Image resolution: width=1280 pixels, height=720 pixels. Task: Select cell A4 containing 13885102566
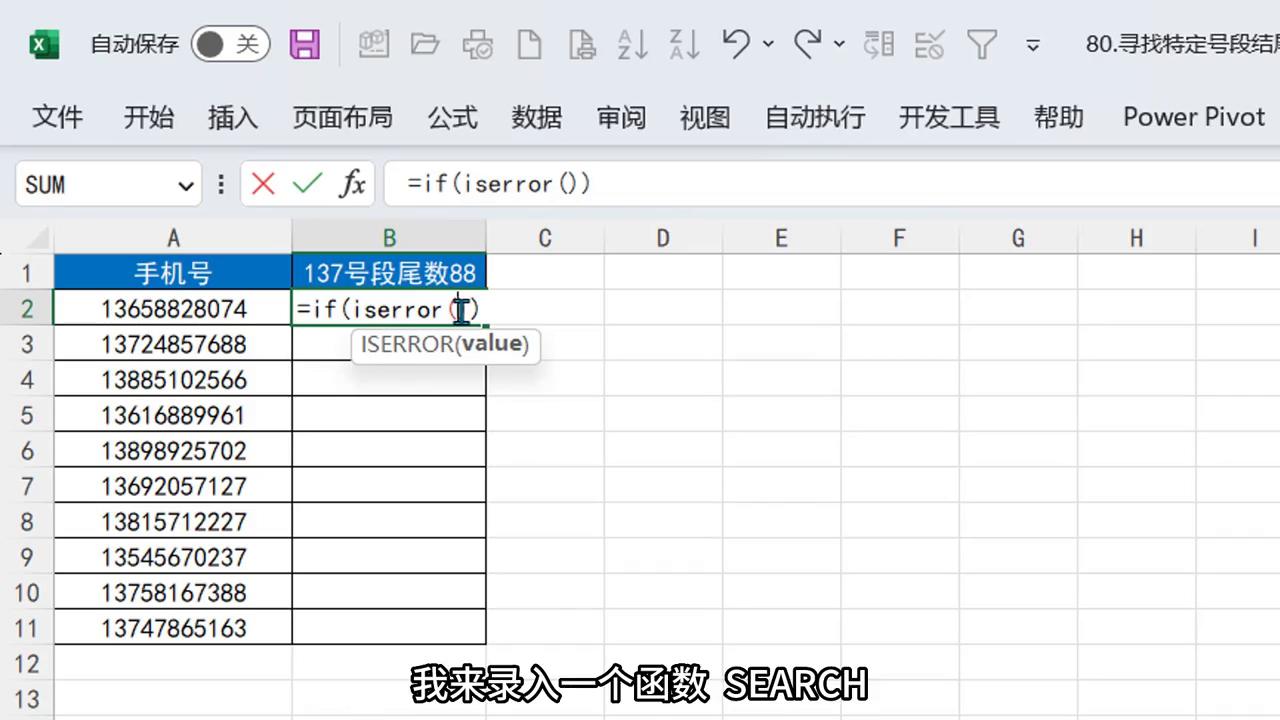173,380
